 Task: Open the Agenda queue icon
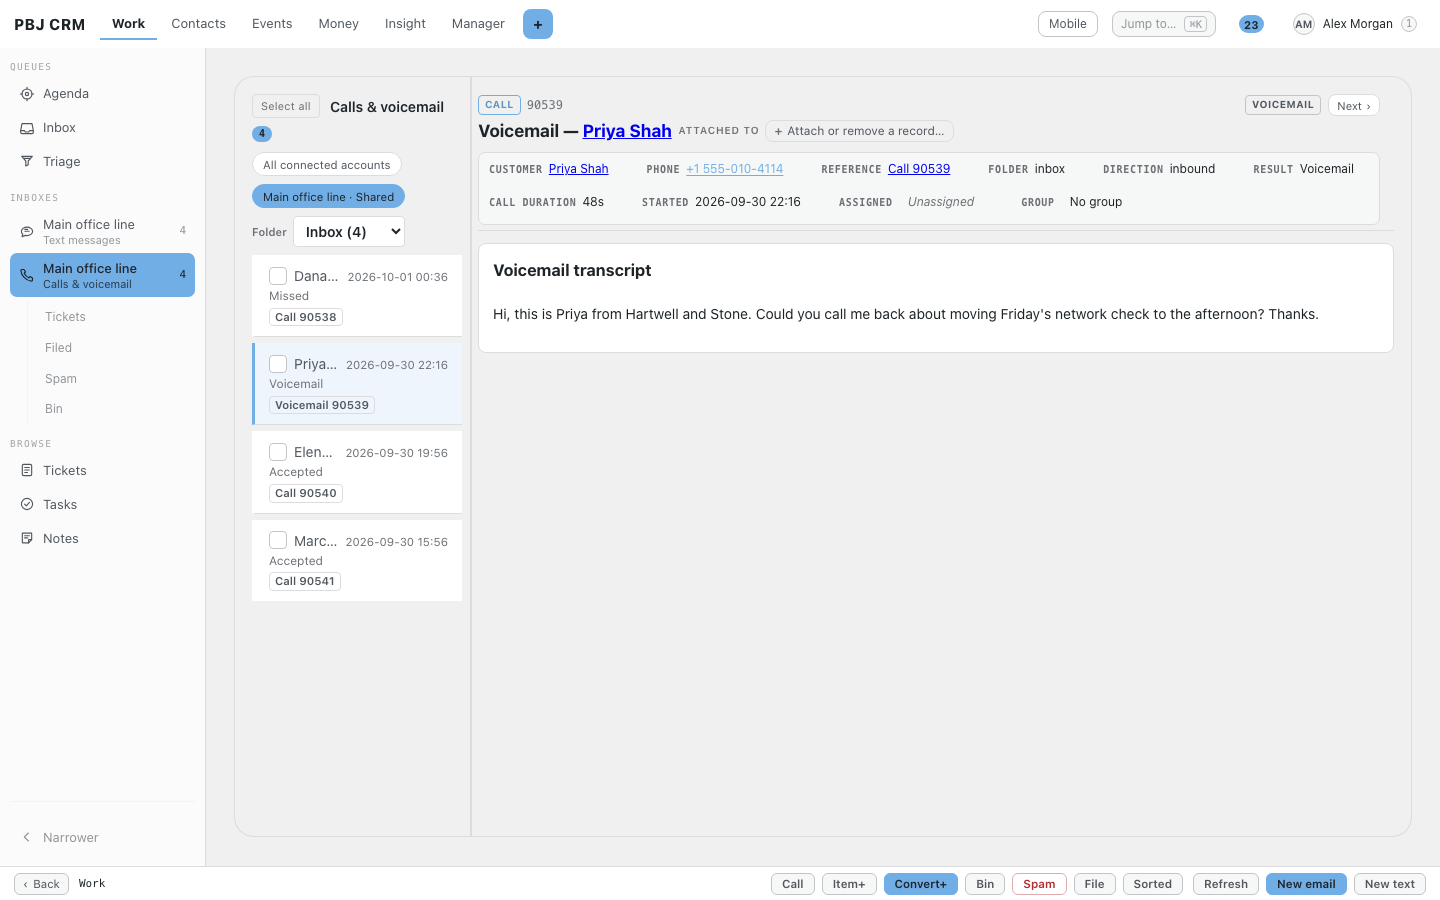[27, 94]
